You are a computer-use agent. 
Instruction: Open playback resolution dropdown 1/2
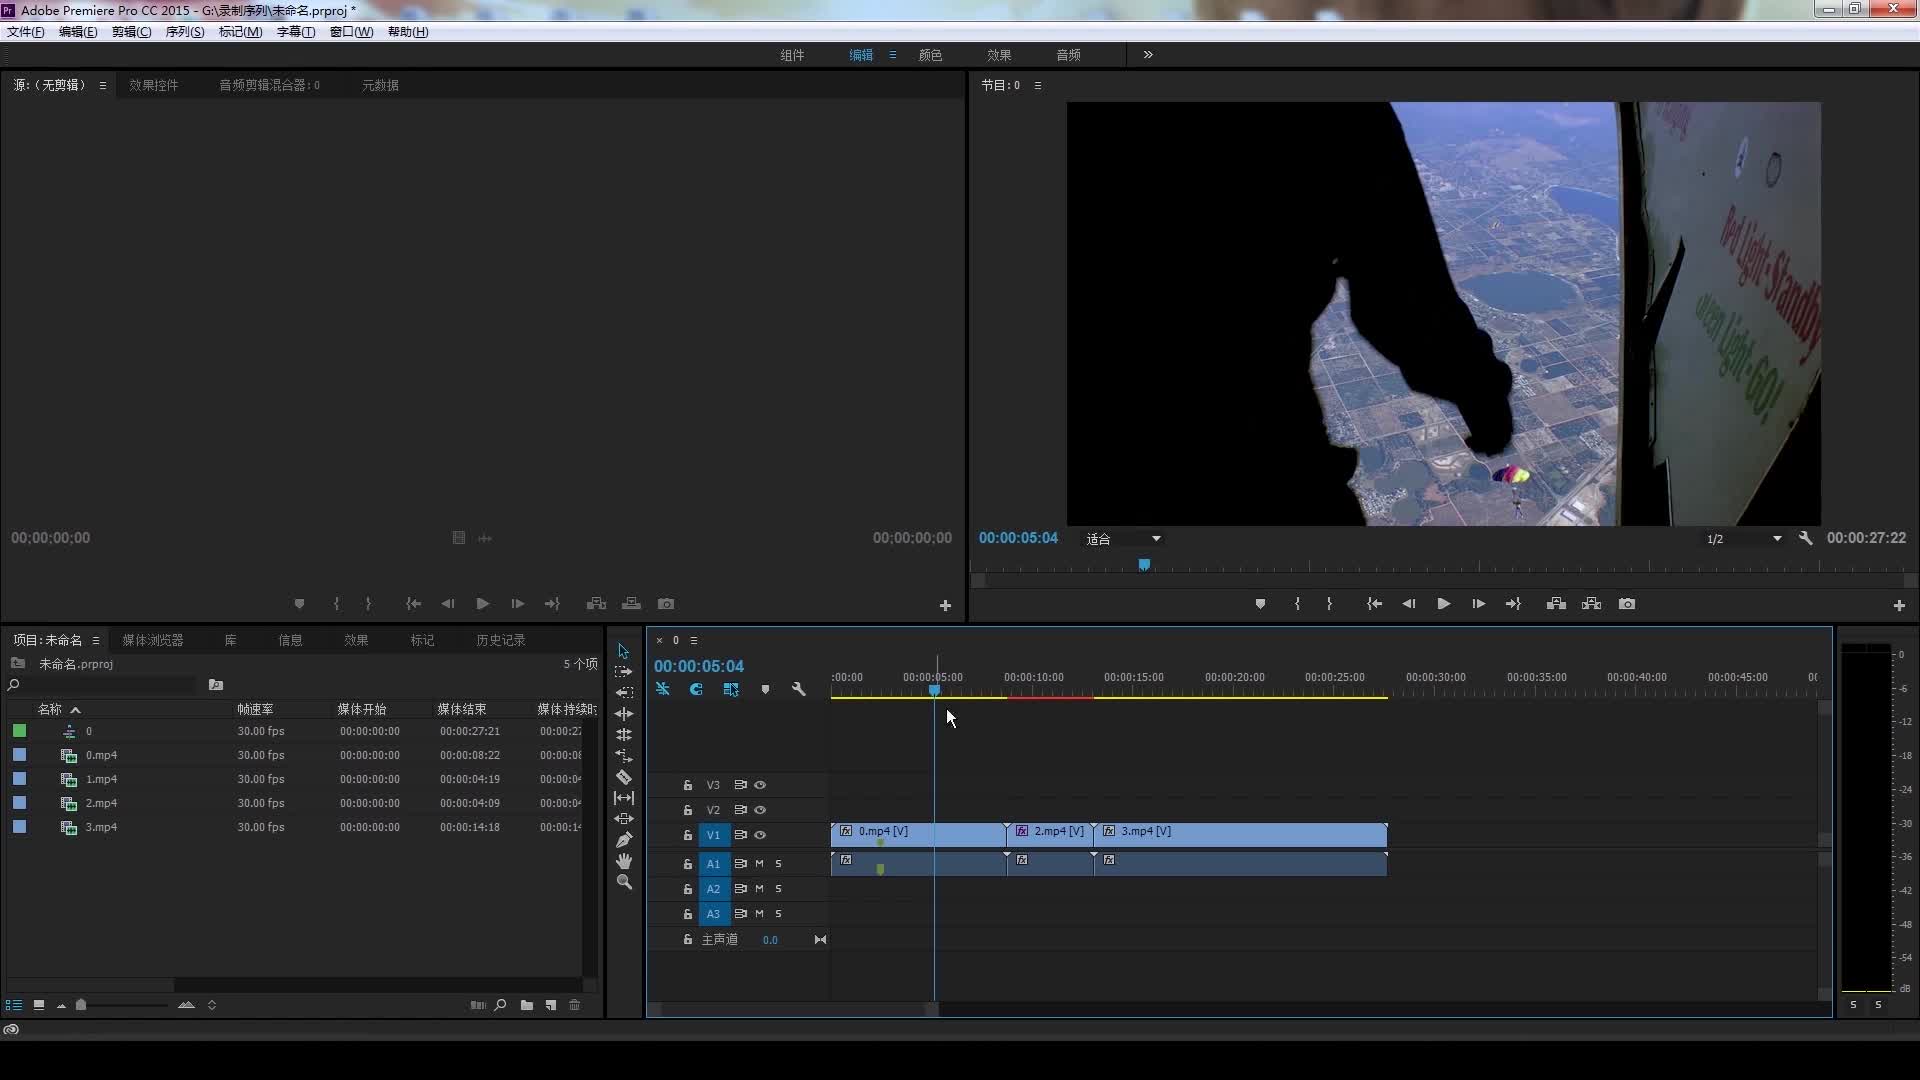1743,539
